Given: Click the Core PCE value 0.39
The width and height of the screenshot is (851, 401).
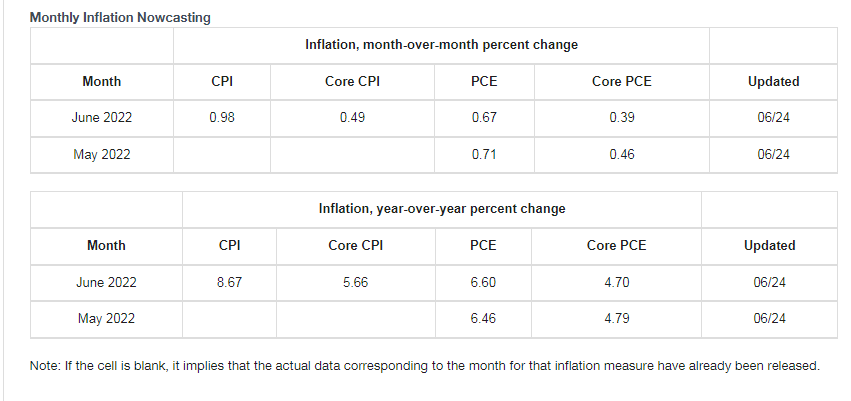Looking at the screenshot, I should point(621,118).
